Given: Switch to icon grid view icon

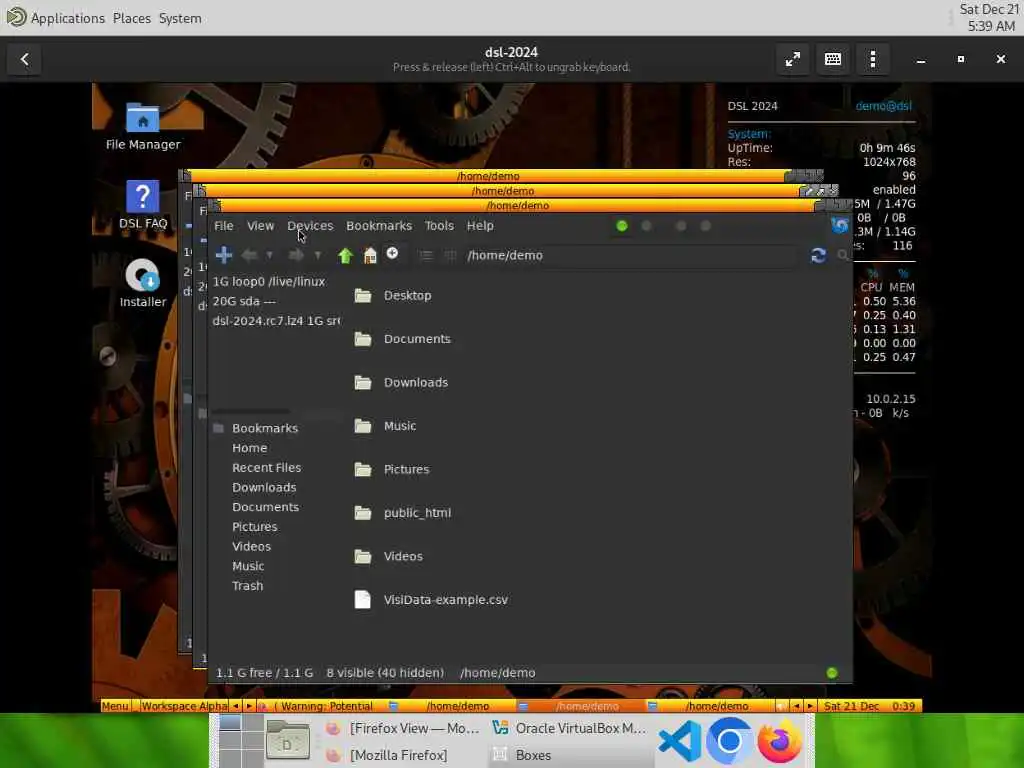Looking at the screenshot, I should (450, 255).
